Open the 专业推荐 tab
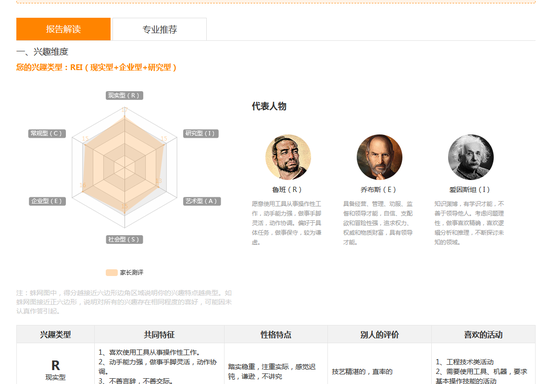 (x=160, y=29)
